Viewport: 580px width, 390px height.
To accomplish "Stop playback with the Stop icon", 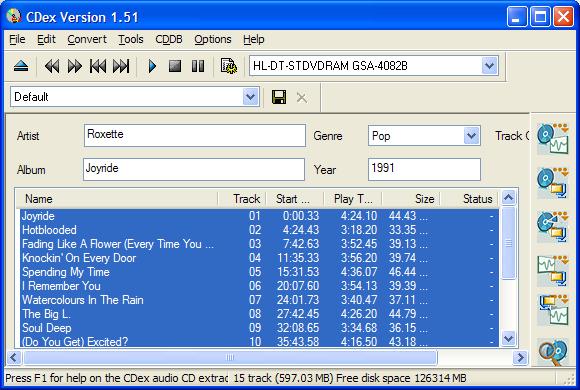I will pos(175,66).
